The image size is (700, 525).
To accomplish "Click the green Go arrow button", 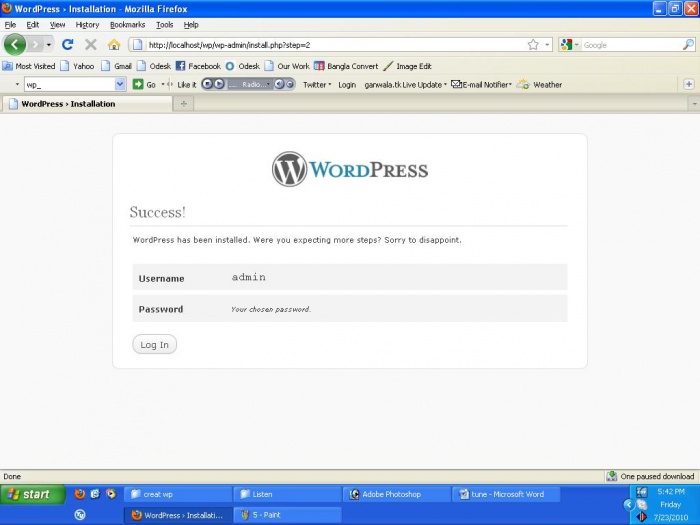I will 138,84.
